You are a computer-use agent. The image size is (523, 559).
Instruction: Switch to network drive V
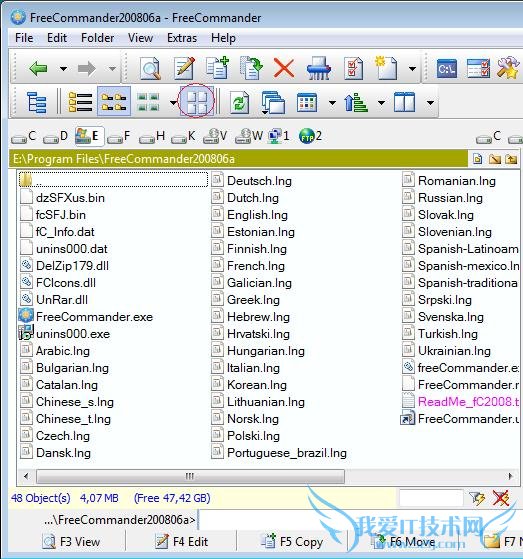point(215,136)
